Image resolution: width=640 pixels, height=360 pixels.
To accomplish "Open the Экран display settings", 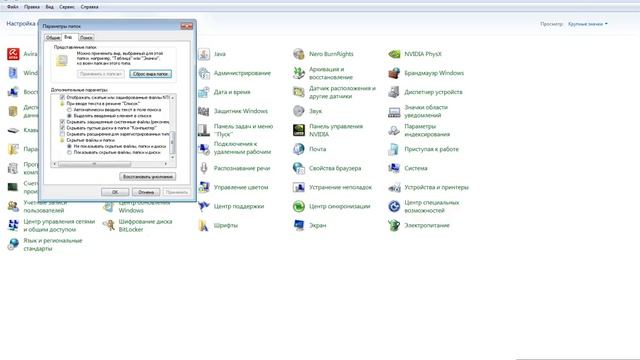I will 310,225.
